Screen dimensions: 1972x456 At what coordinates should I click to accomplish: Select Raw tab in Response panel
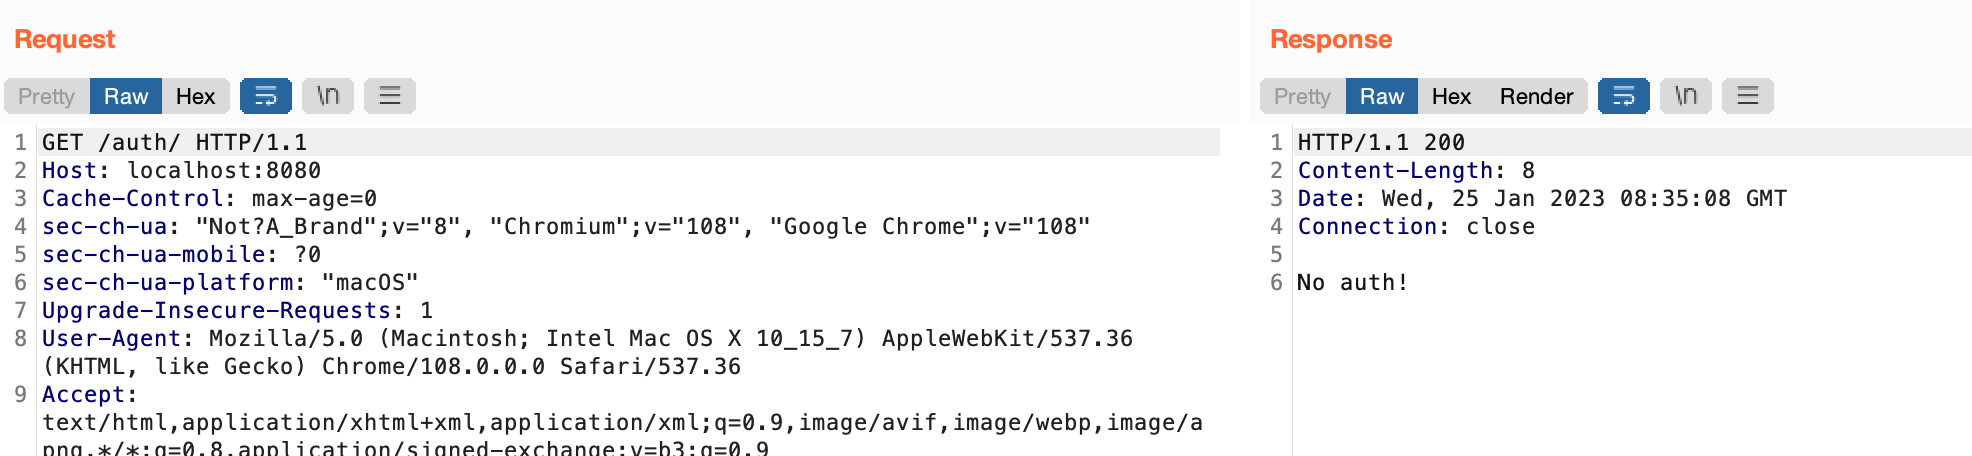point(1382,96)
